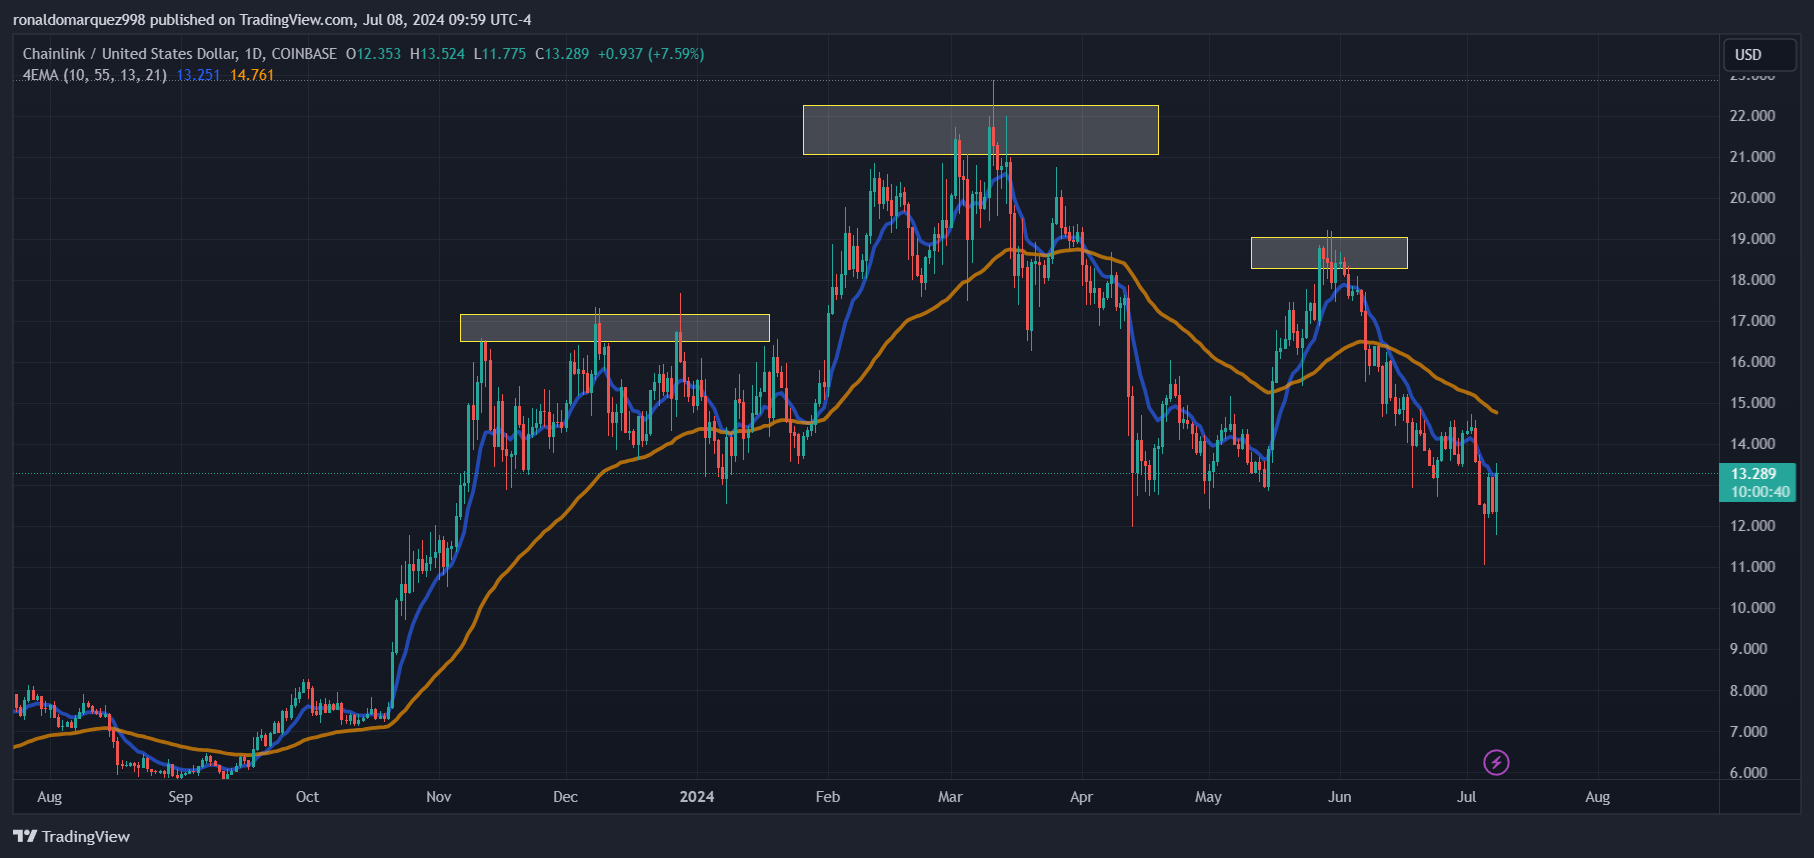
Task: Click the 22.000 price axis label
Action: coord(1752,116)
